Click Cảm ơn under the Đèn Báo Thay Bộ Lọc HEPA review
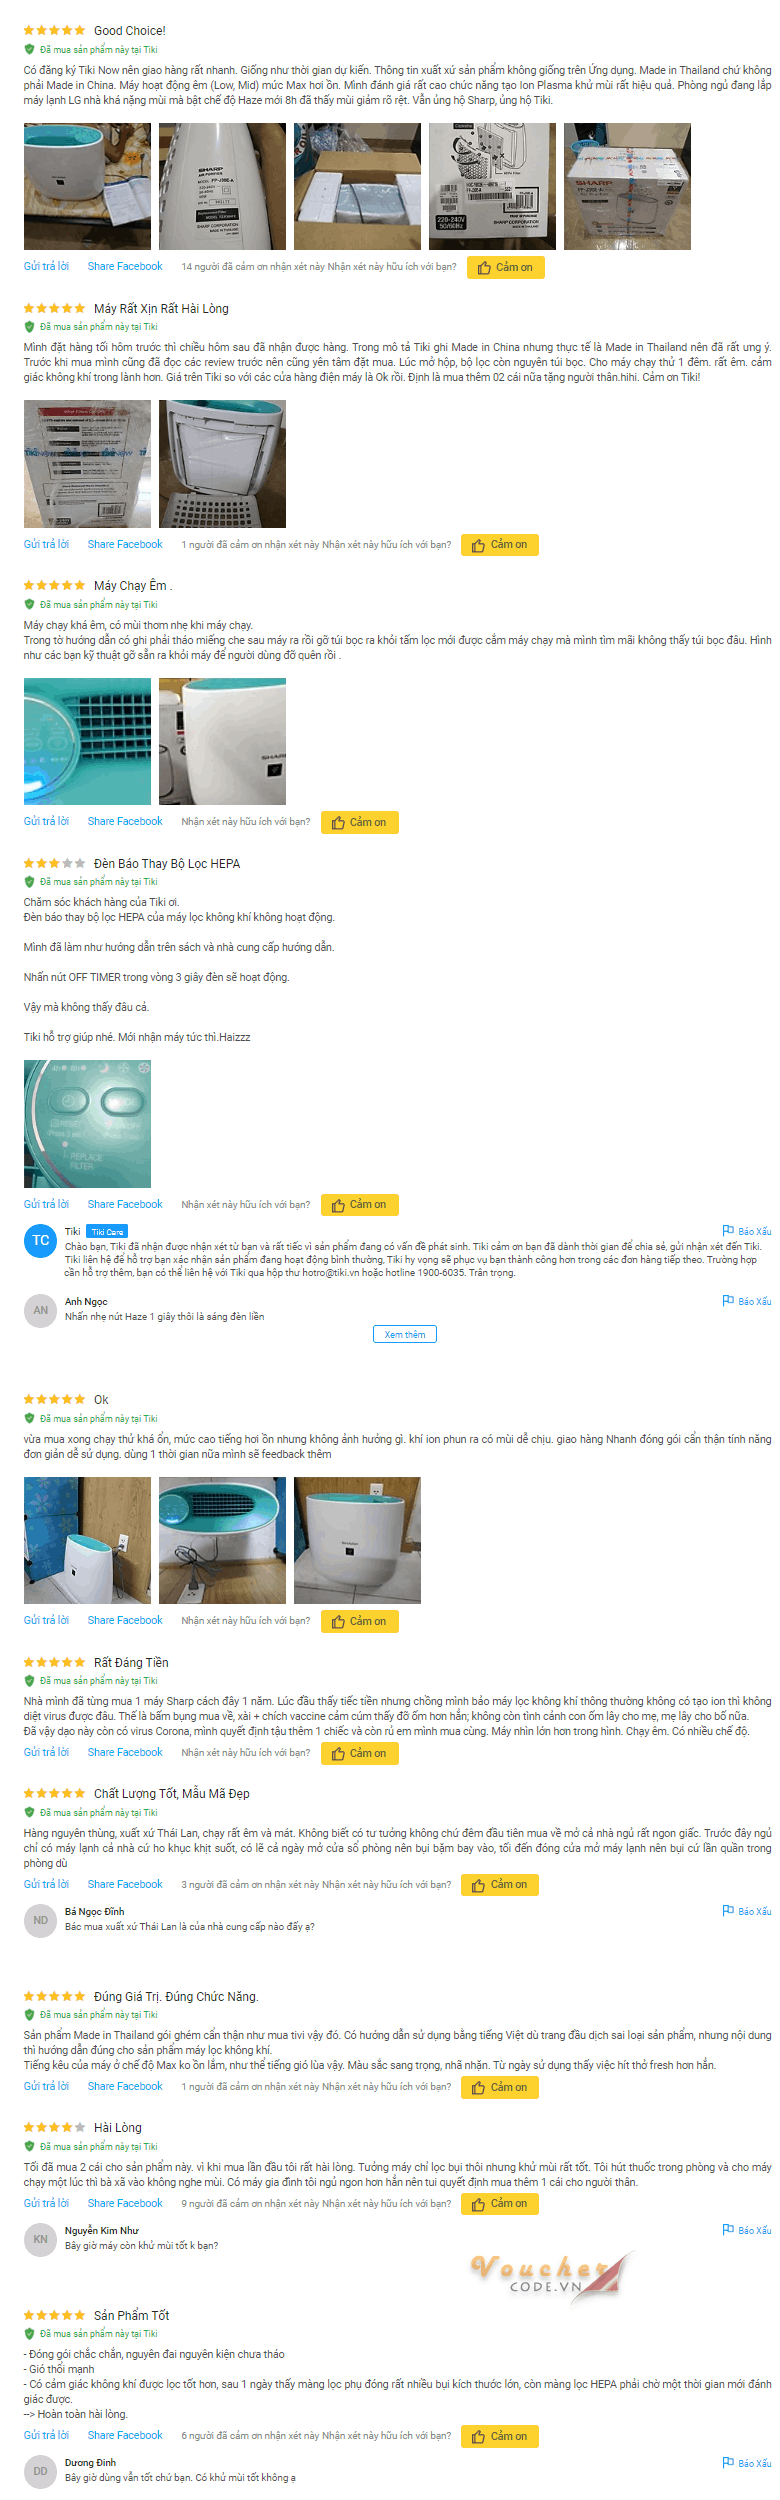The width and height of the screenshot is (780, 2500). pos(360,1205)
